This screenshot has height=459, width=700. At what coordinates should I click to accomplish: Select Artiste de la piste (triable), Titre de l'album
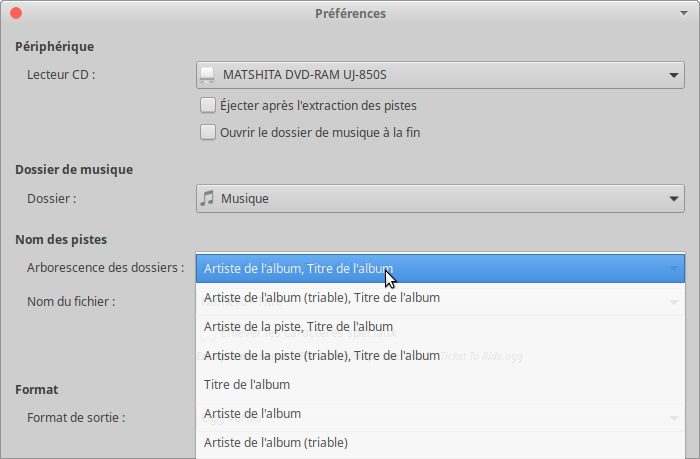coord(440,355)
